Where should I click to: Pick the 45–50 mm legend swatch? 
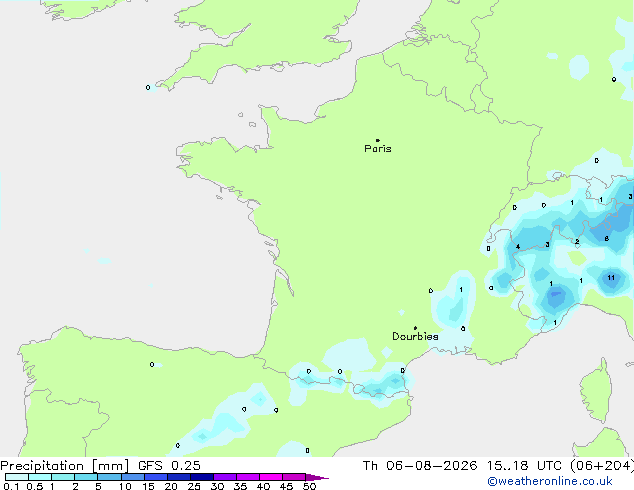point(294,477)
